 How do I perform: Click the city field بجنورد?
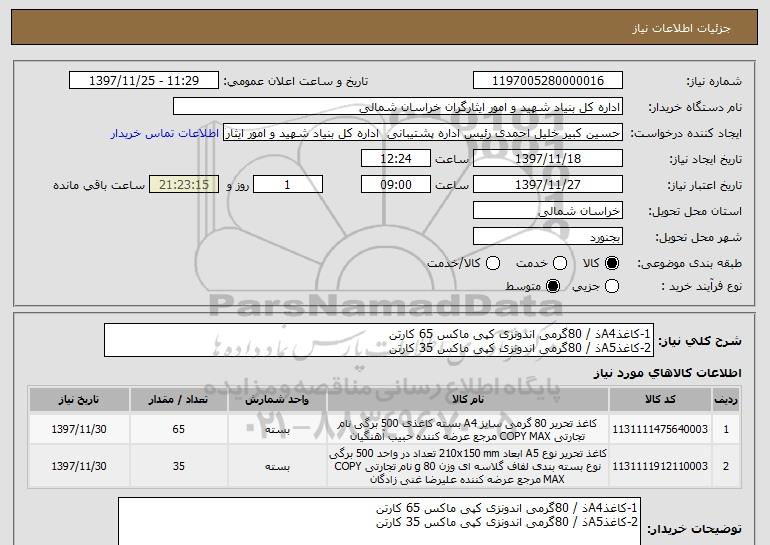pos(548,237)
